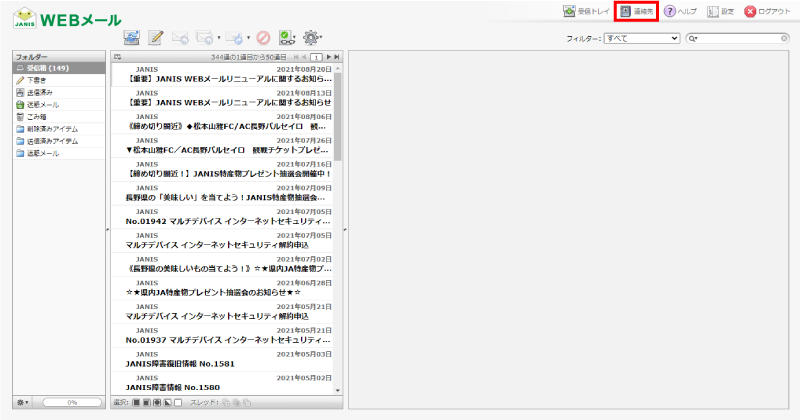Open 迷惑メール folder with blue folder icon
This screenshot has height=420, width=800.
[x=59, y=154]
